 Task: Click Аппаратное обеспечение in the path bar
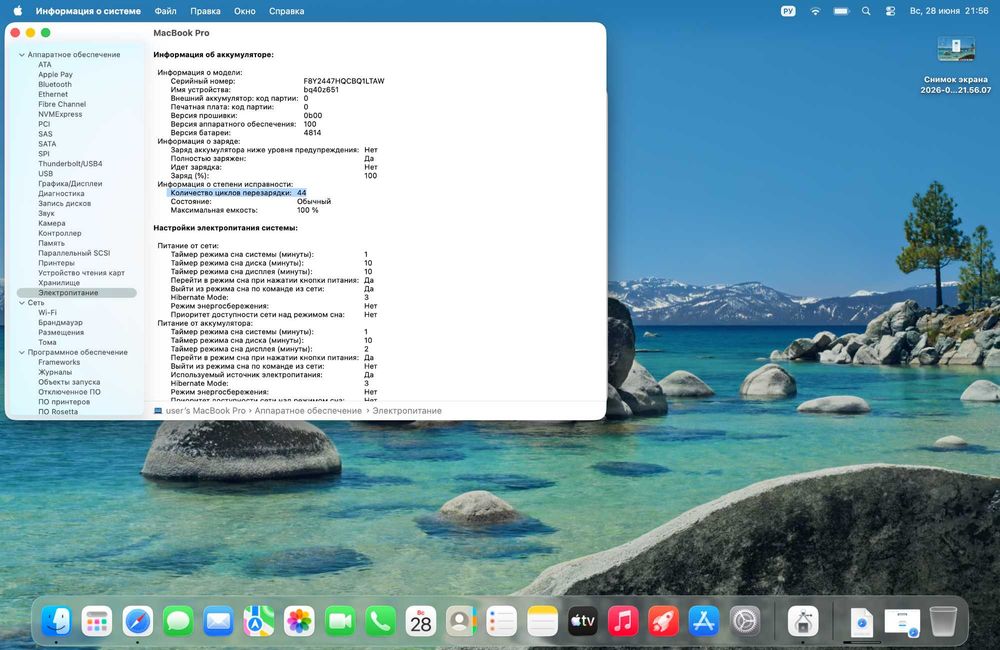click(x=308, y=411)
